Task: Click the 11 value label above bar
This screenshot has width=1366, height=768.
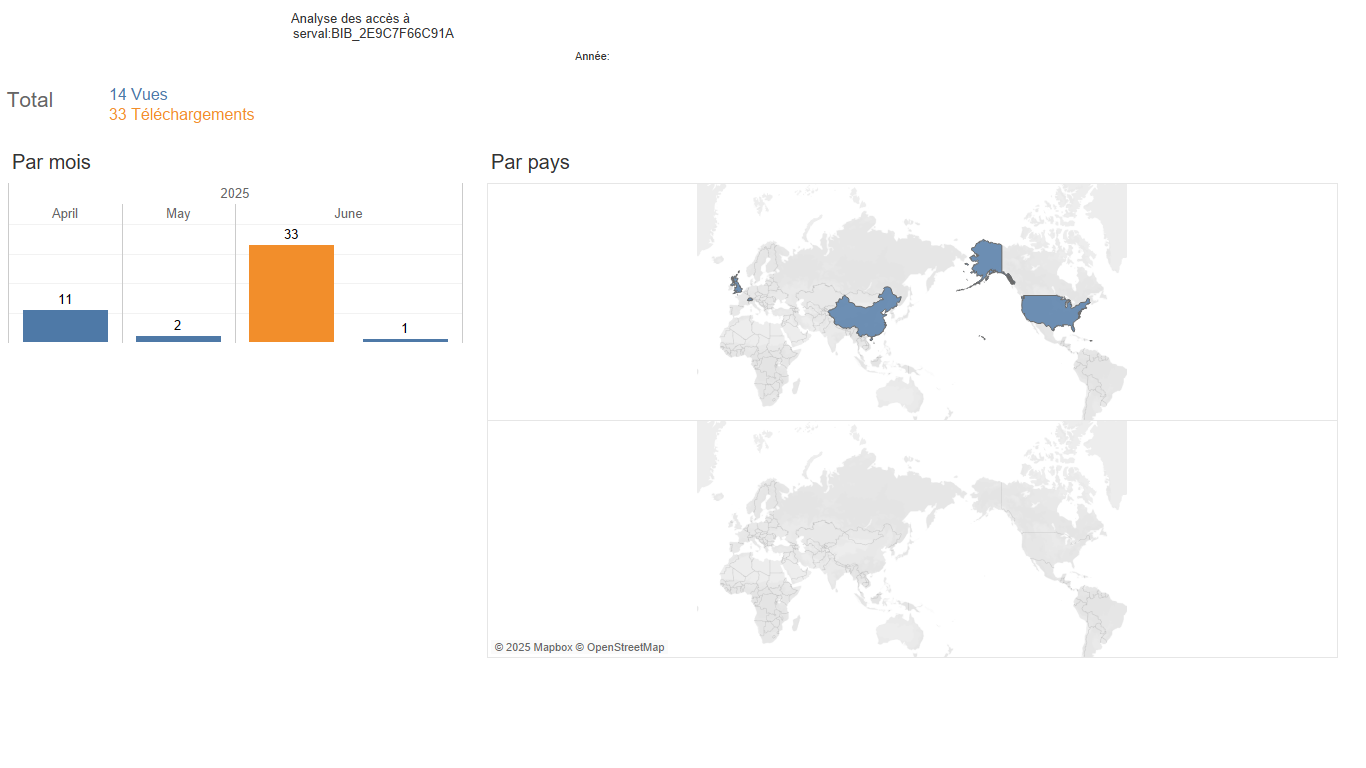Action: [65, 299]
